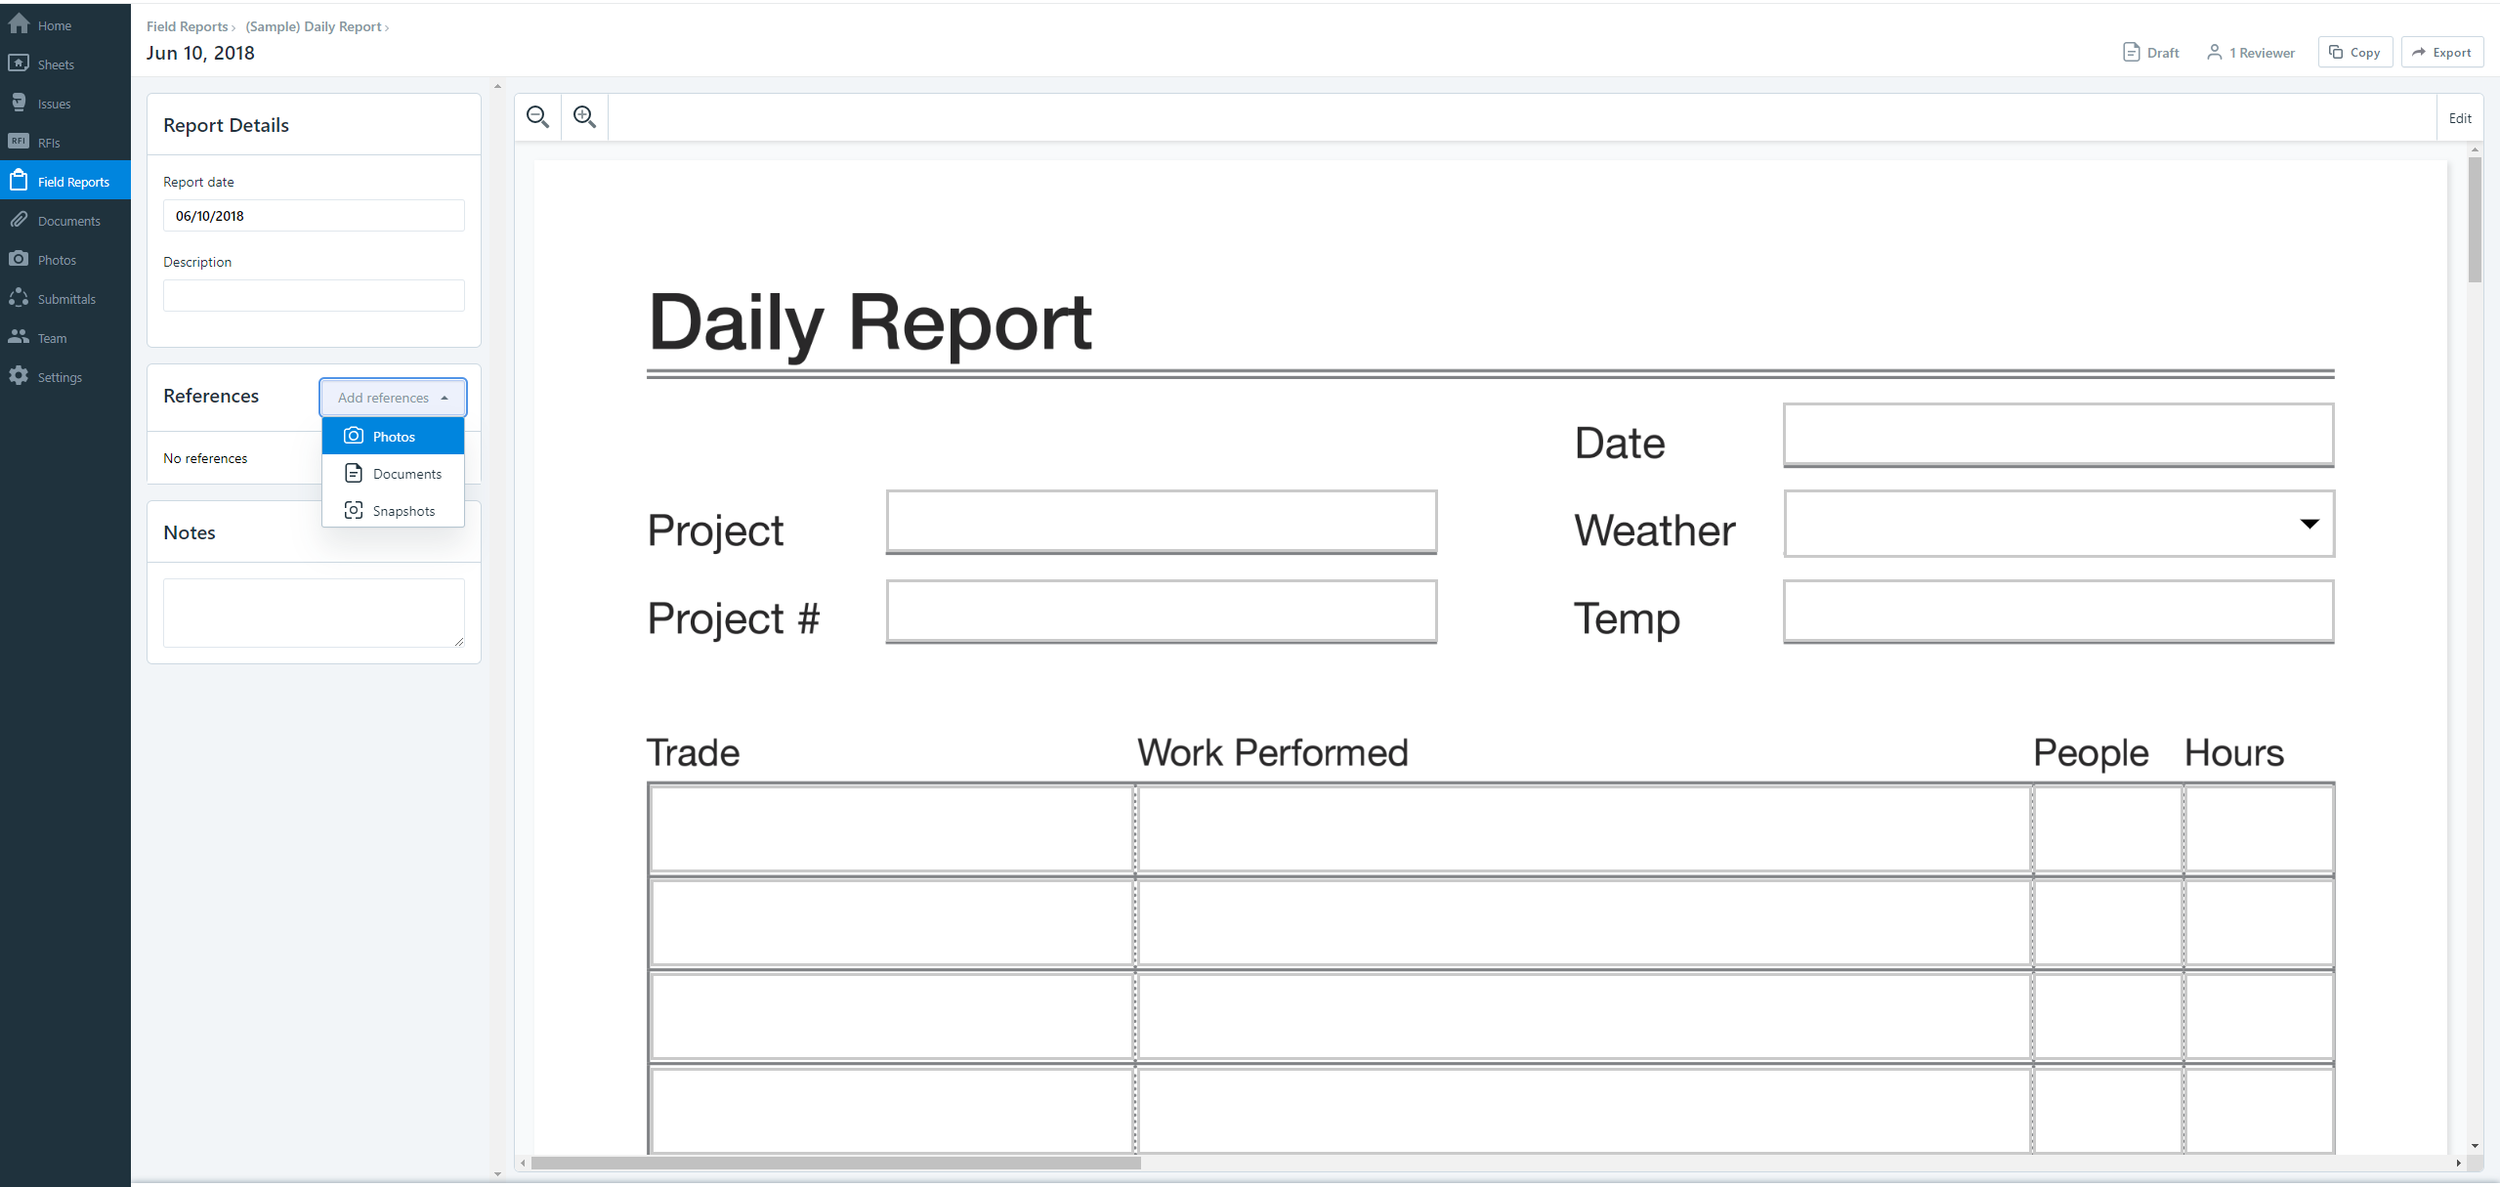
Task: Select Photos from Add references dropdown
Action: tap(394, 436)
